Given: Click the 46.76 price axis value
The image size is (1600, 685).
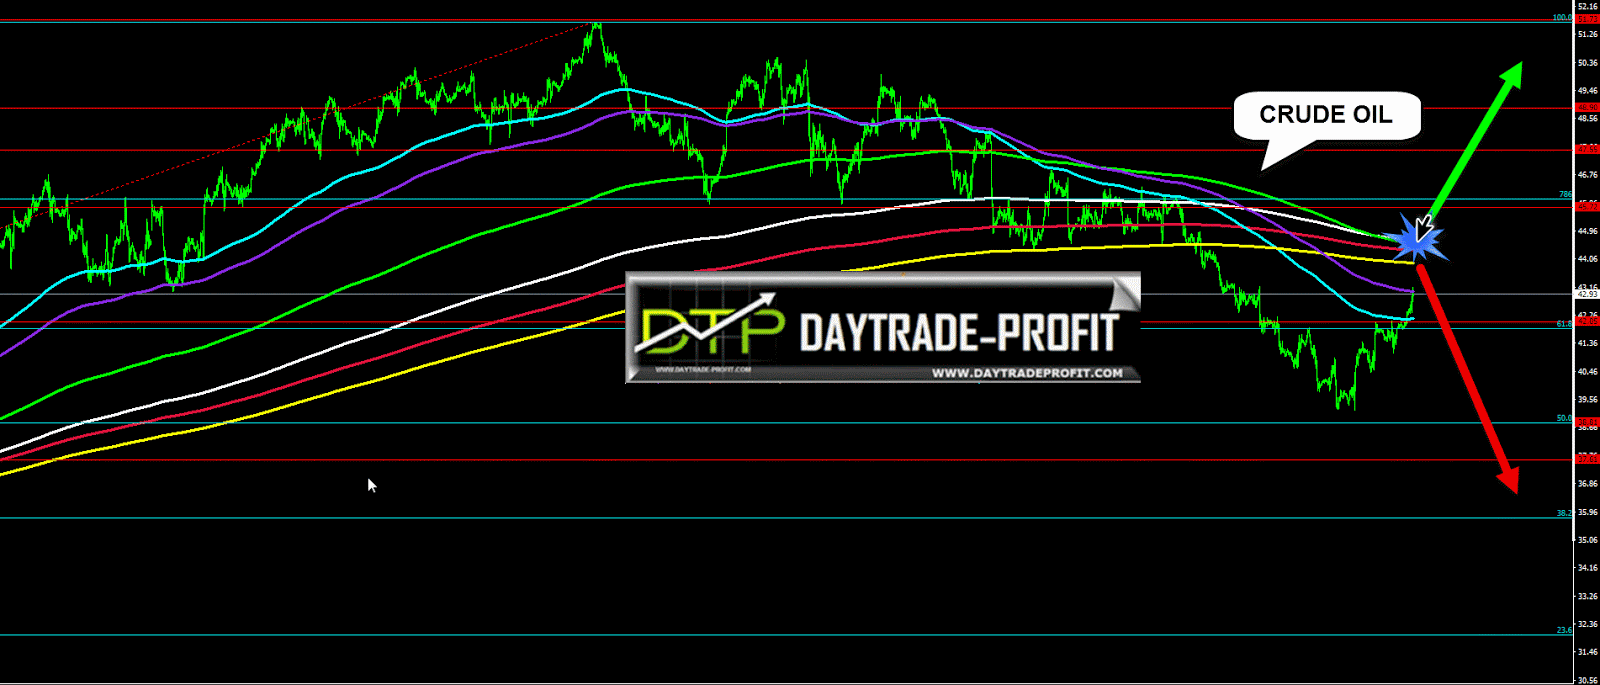Looking at the screenshot, I should 1588,175.
